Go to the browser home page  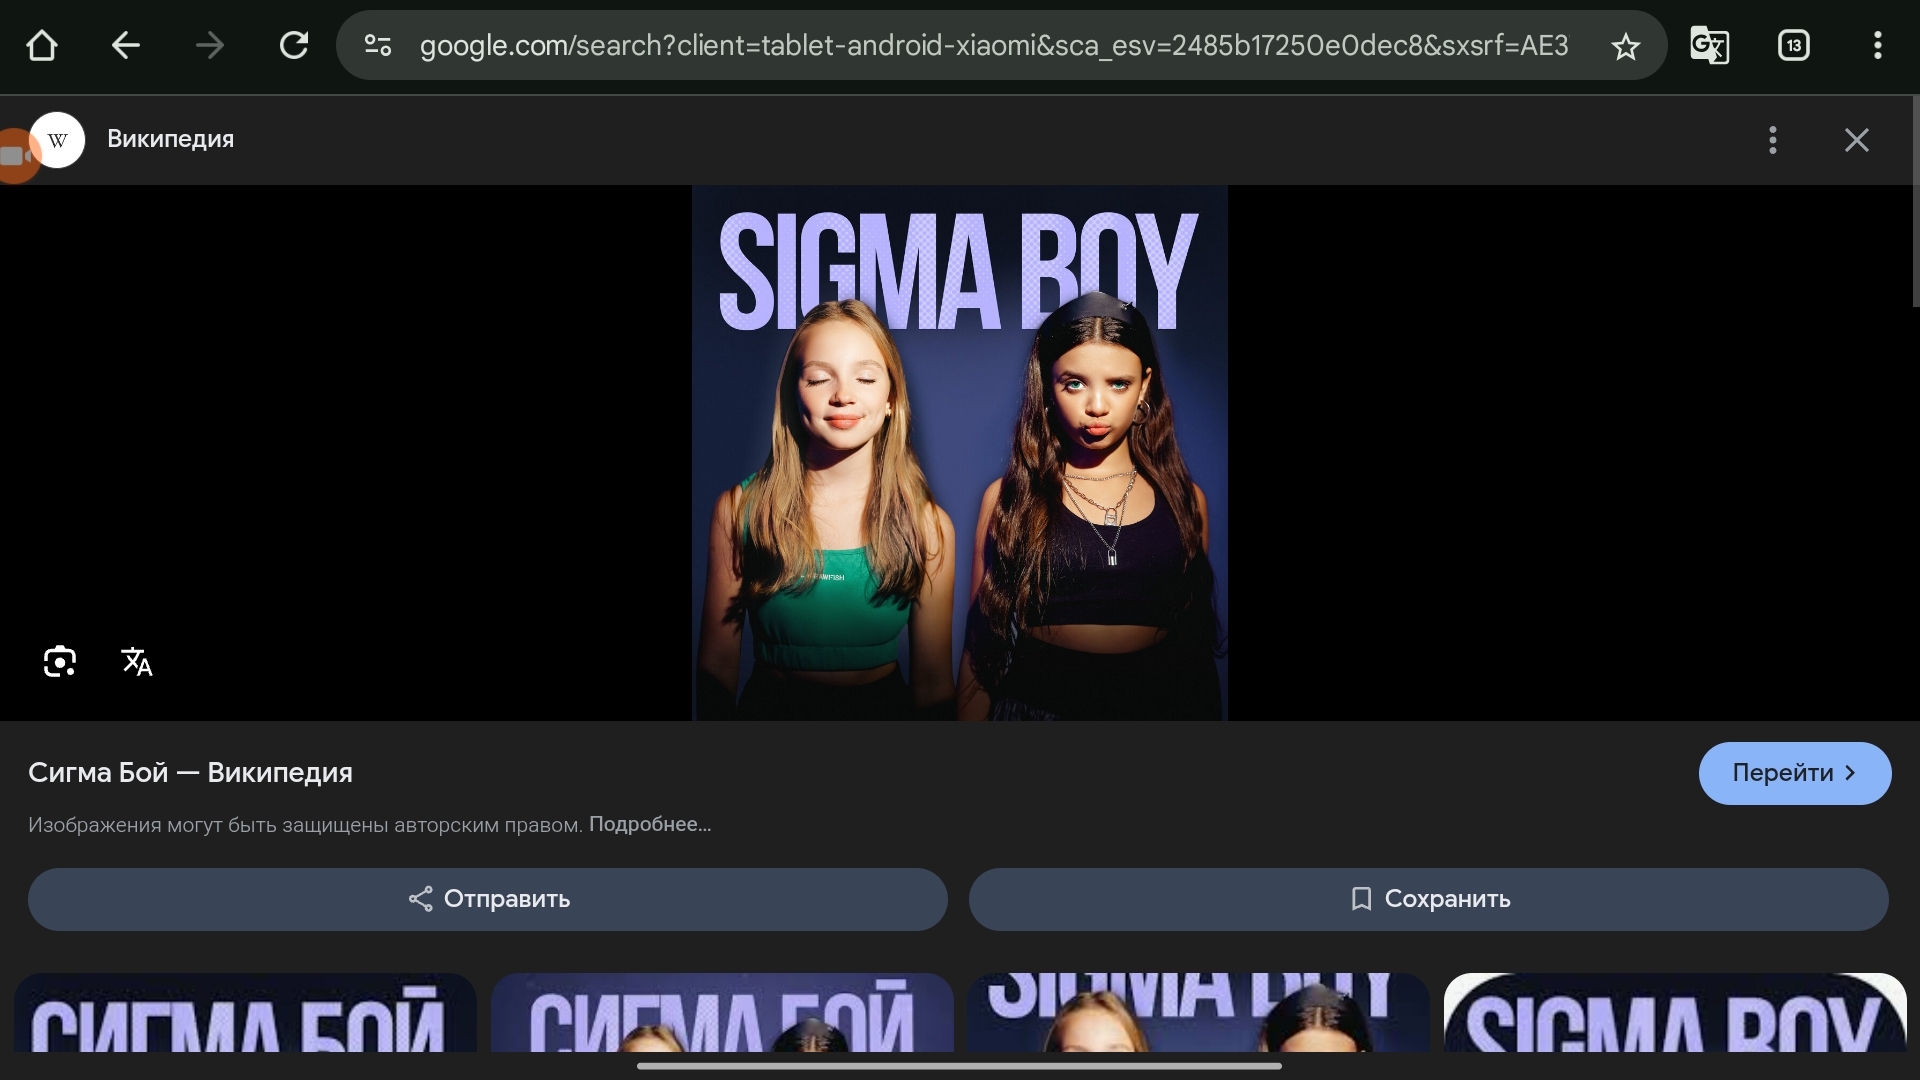[x=42, y=46]
